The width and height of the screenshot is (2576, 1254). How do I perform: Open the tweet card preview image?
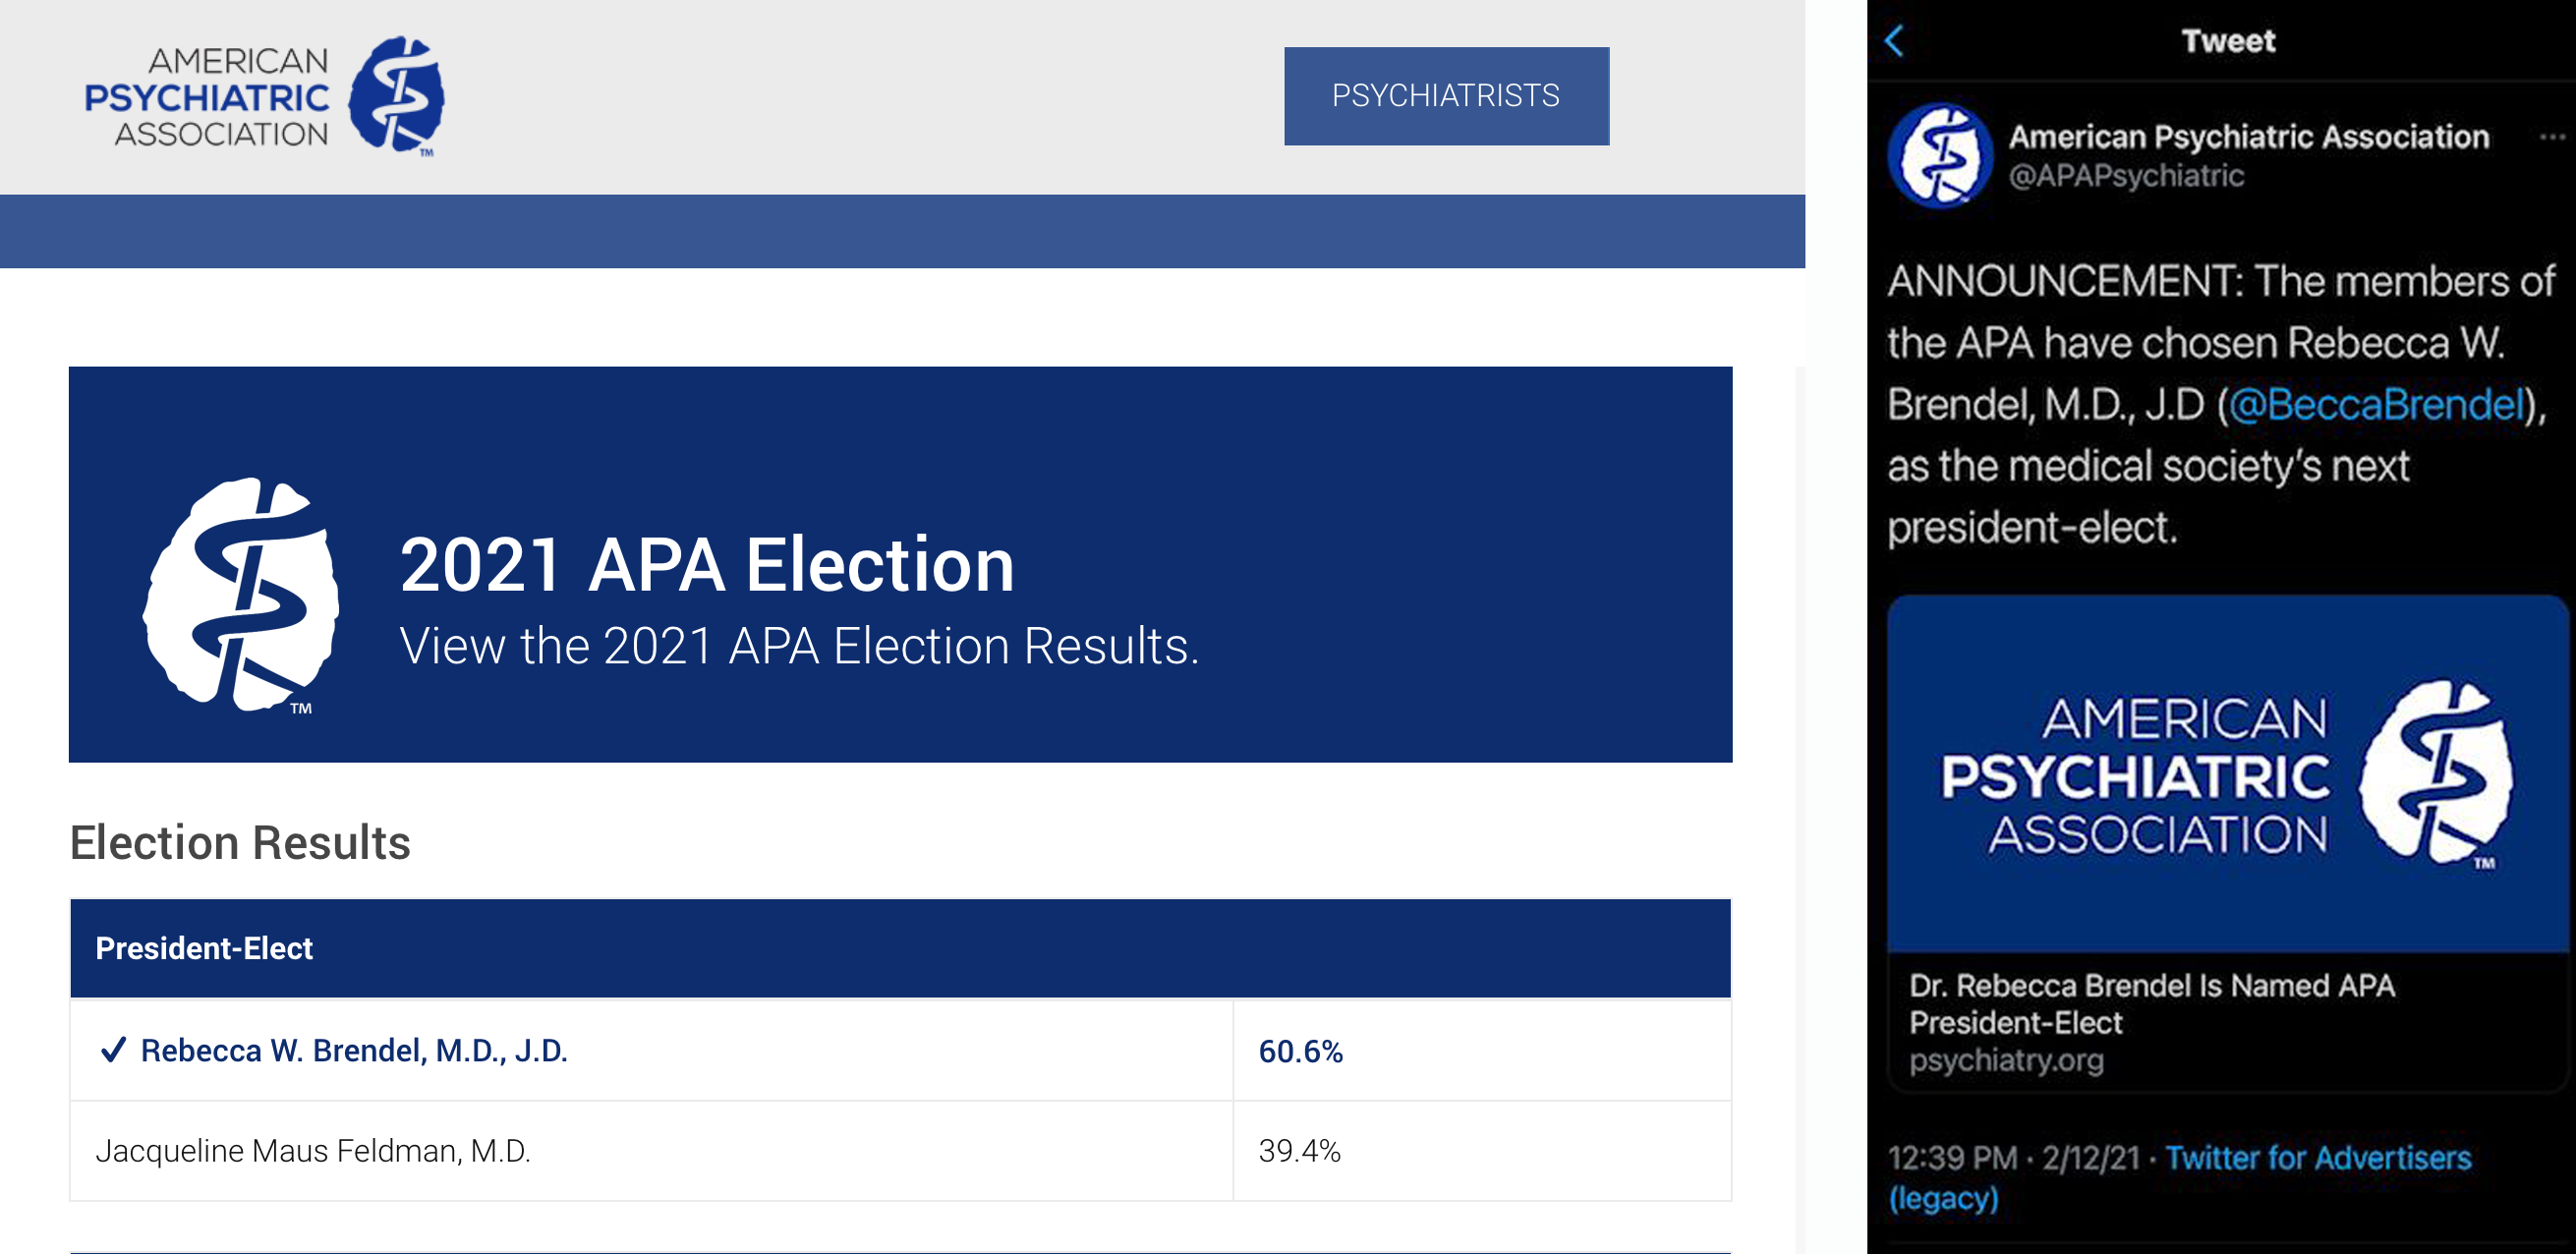click(x=2227, y=773)
